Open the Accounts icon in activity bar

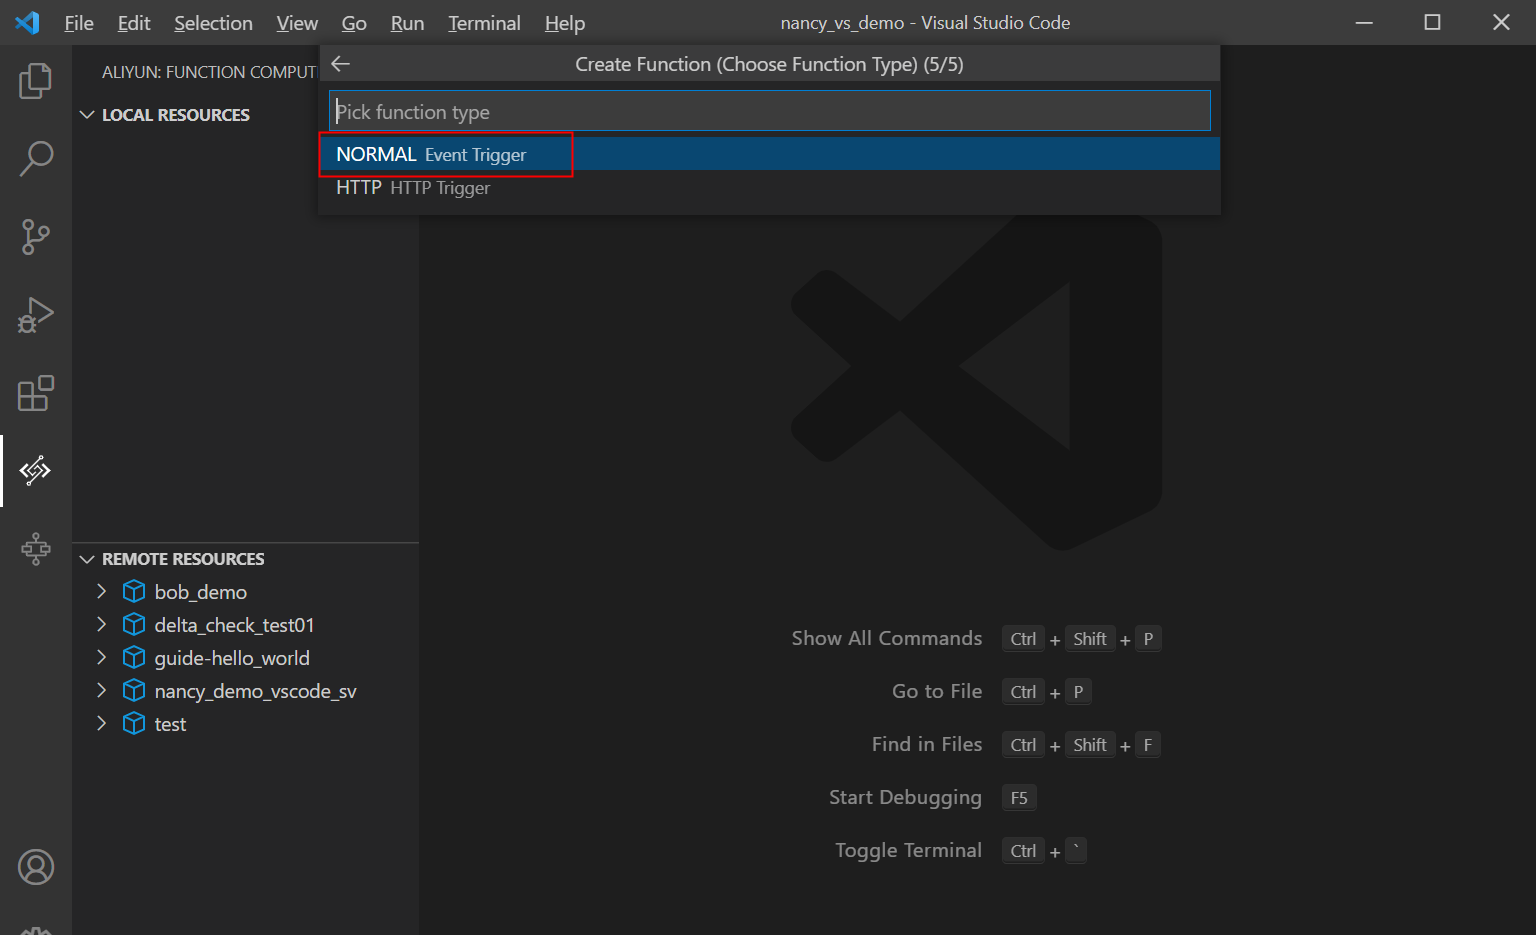pos(36,867)
